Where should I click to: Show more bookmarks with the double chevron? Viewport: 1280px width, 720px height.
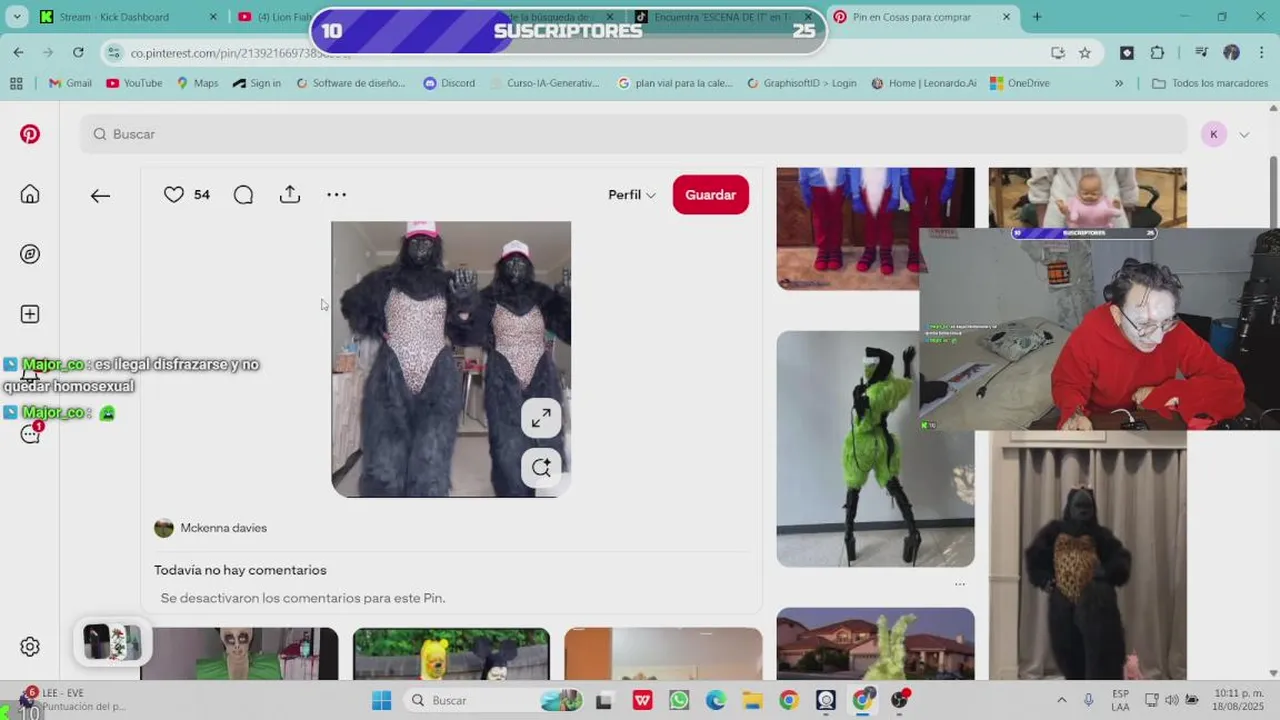pos(1119,83)
